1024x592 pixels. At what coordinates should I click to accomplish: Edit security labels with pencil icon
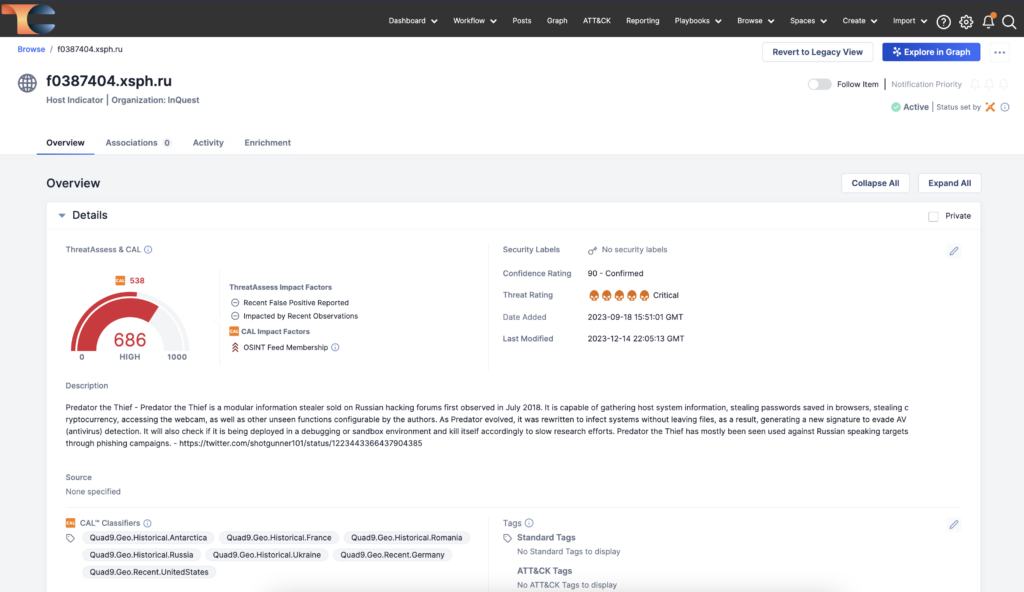pos(953,251)
